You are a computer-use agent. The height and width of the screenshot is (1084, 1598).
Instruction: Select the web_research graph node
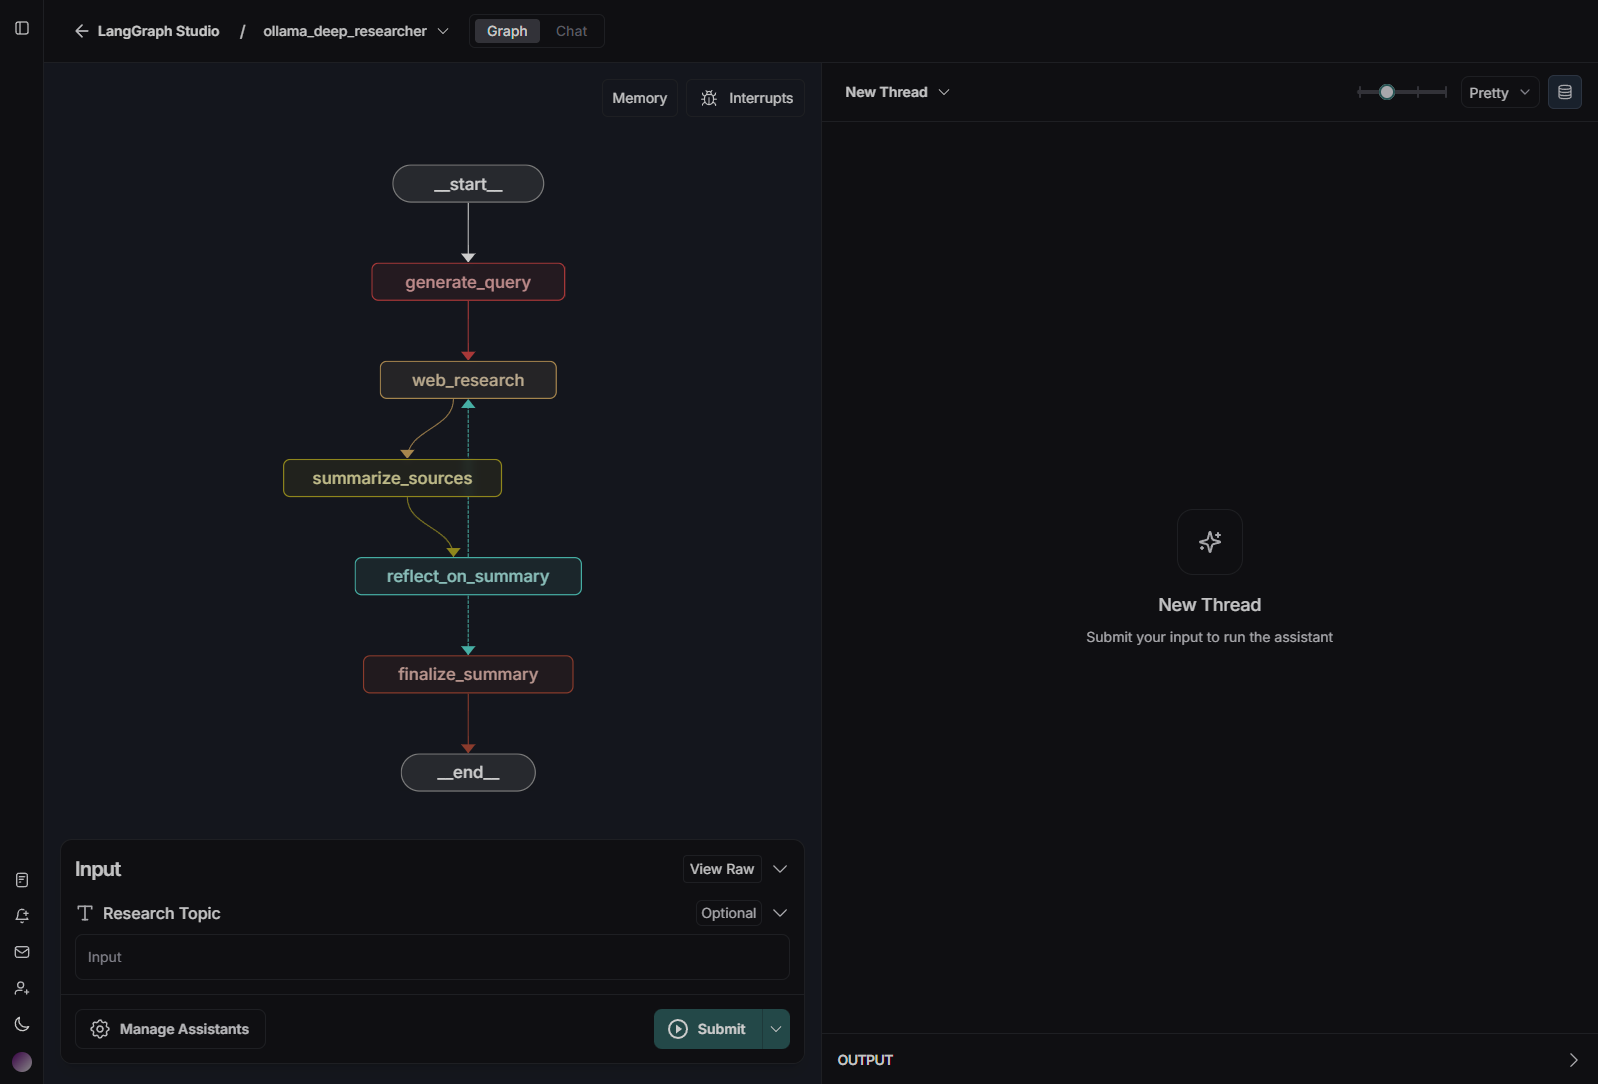point(468,380)
